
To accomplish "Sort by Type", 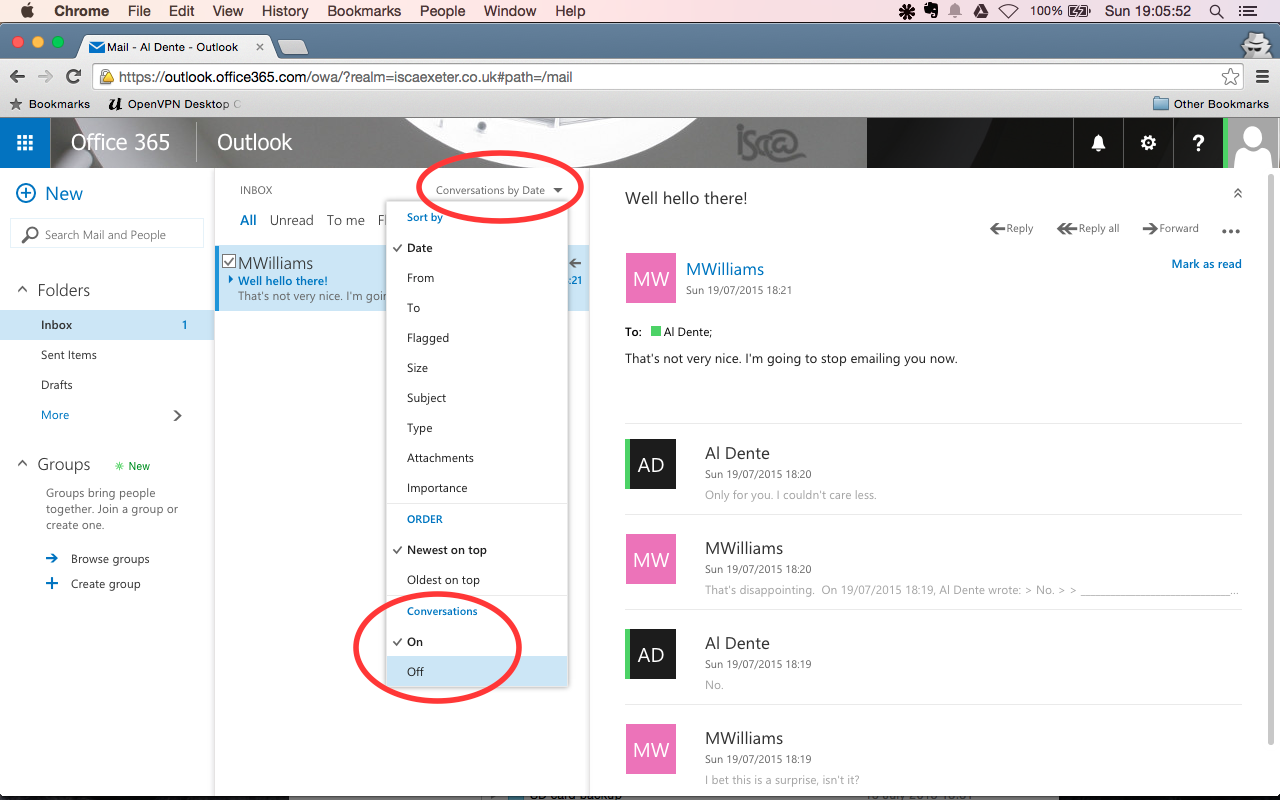I will point(477,428).
